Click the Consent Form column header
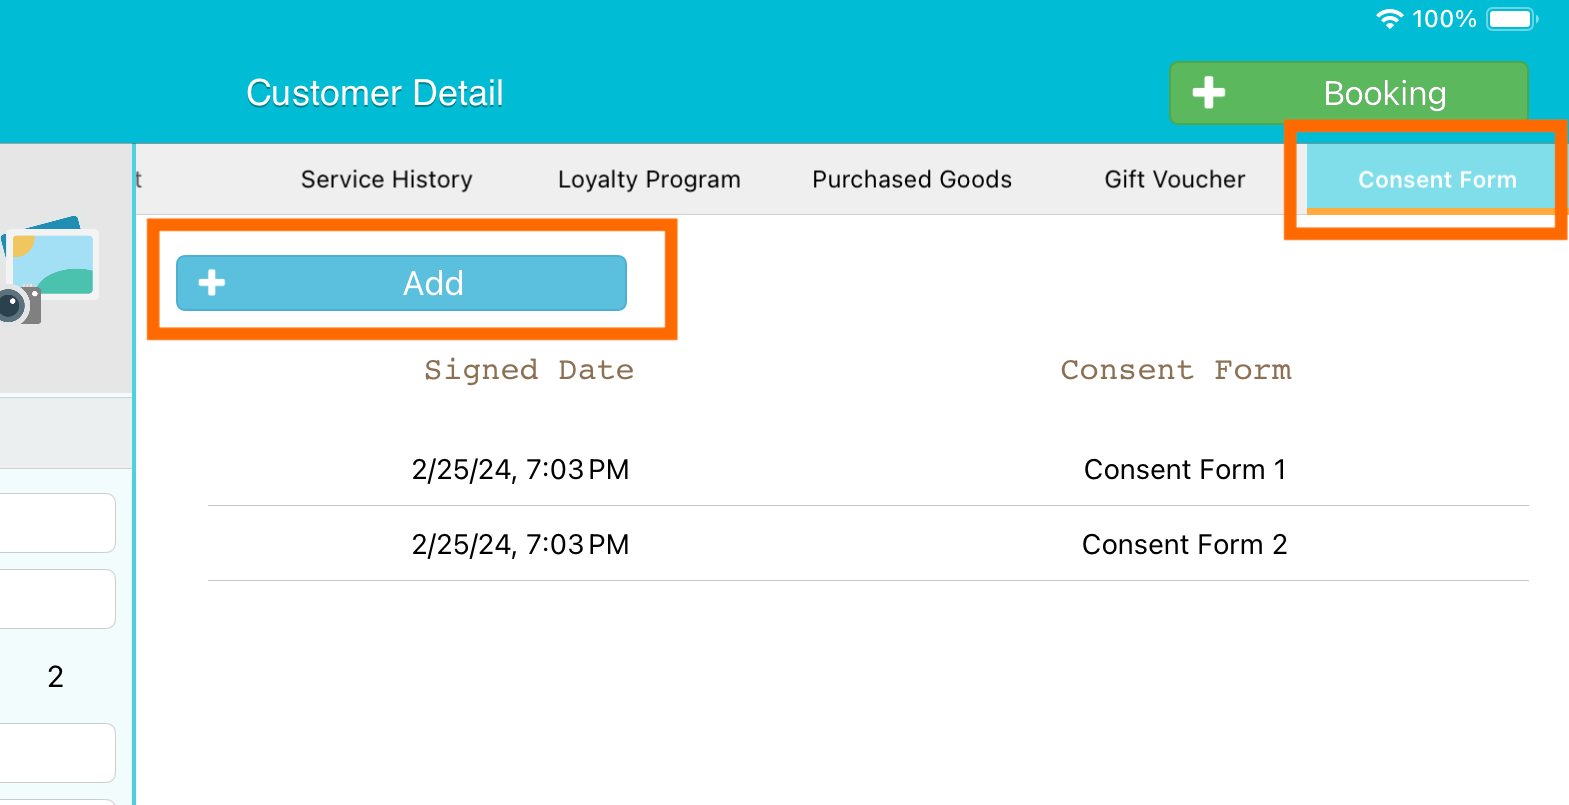Image resolution: width=1569 pixels, height=805 pixels. [x=1176, y=370]
